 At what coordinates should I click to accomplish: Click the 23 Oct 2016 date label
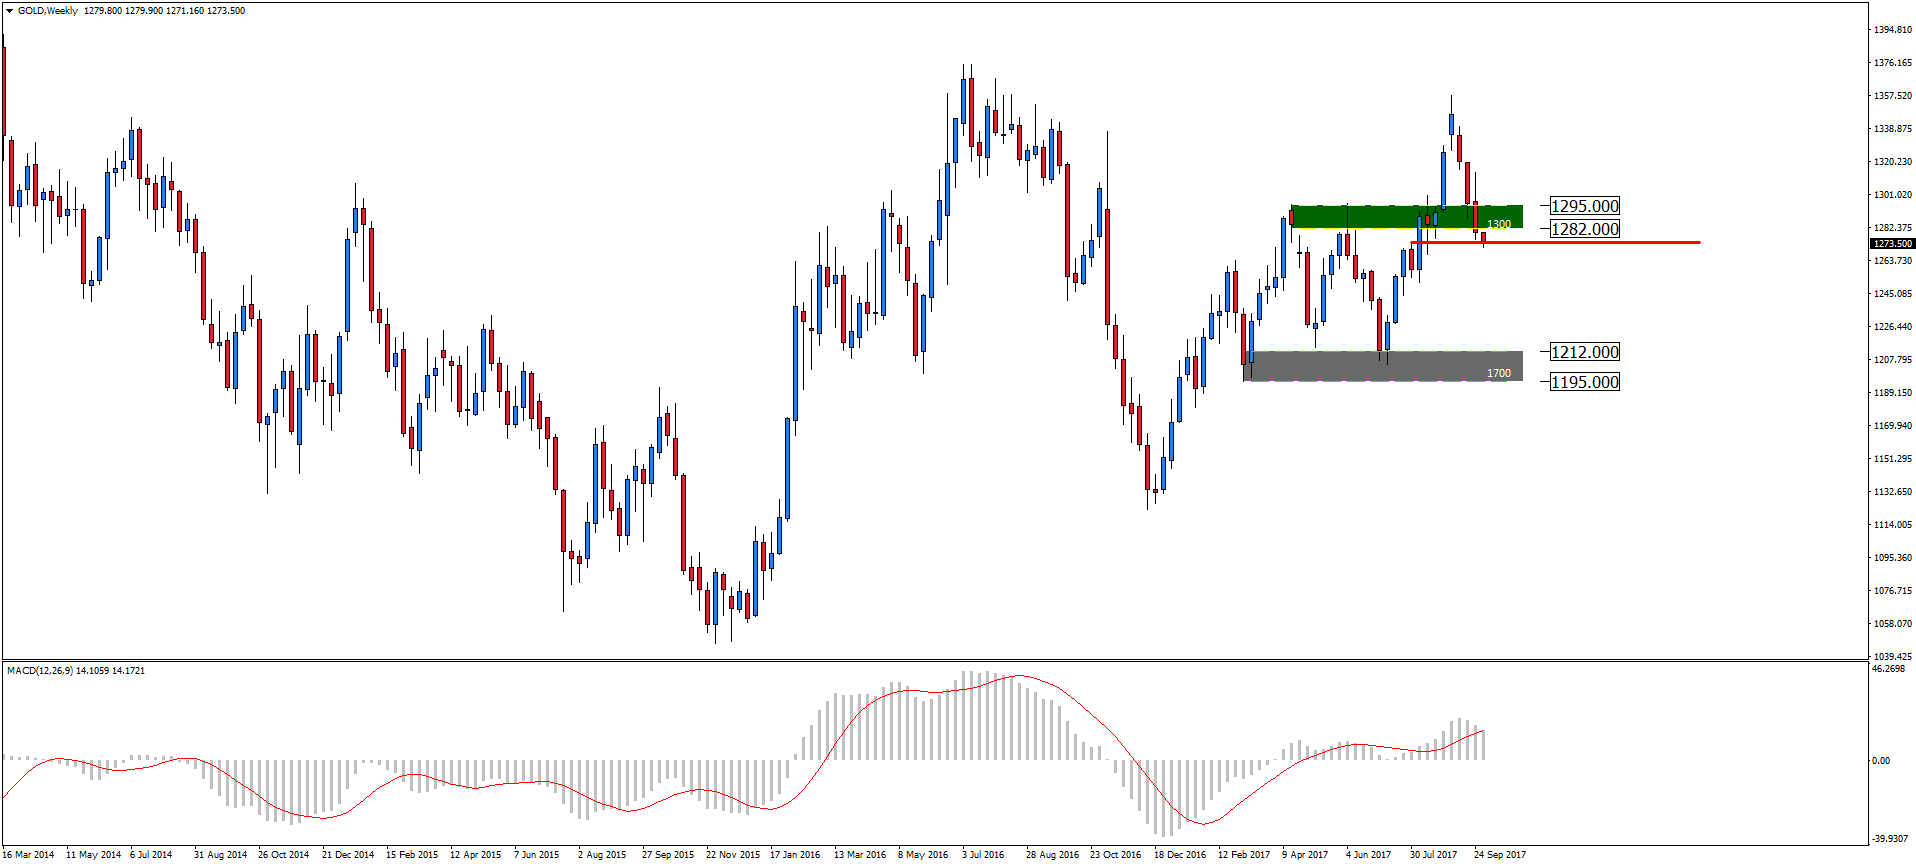[x=1115, y=855]
